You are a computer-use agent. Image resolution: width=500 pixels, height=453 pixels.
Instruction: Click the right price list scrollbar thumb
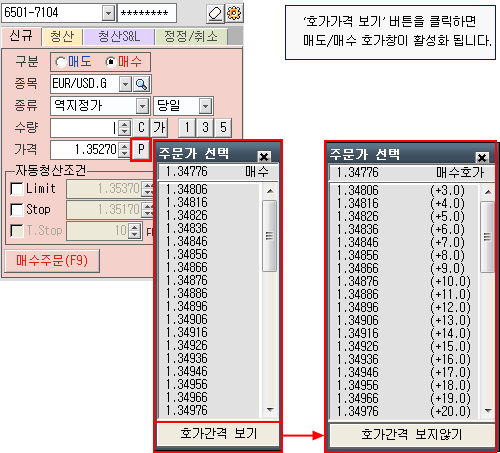coord(487,237)
